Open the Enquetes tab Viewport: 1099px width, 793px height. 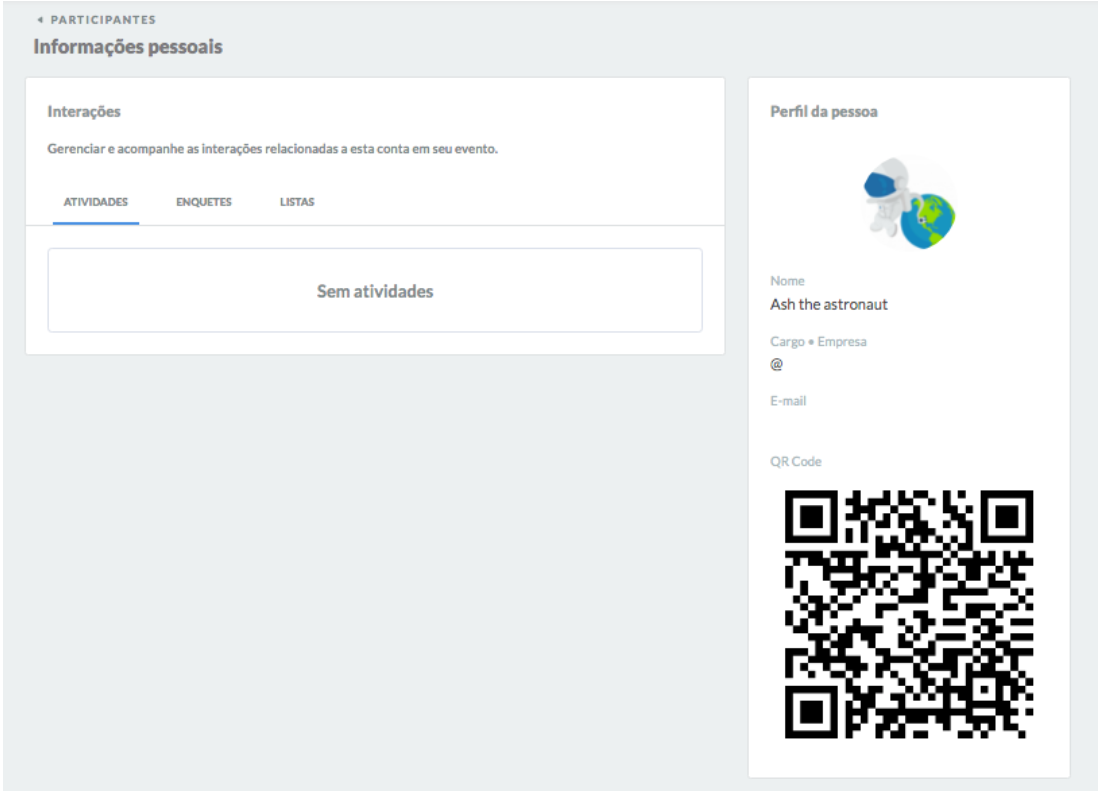[204, 202]
